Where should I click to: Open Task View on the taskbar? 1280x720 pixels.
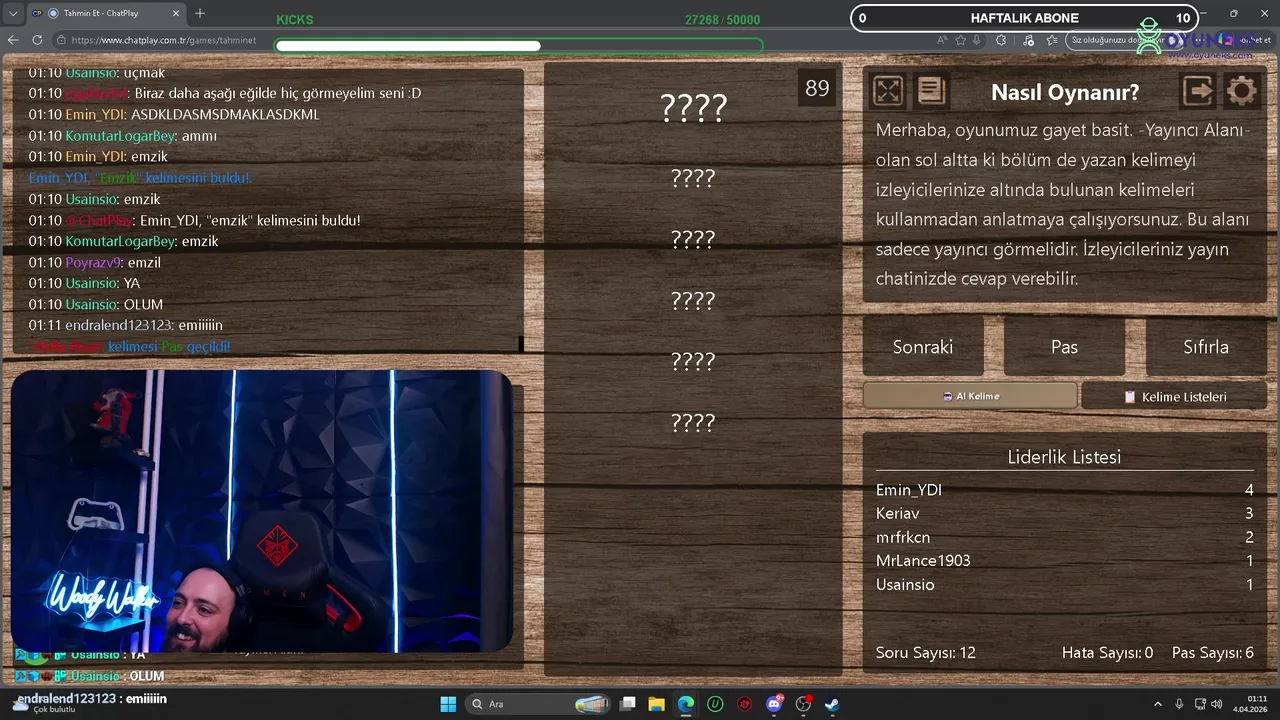tap(628, 704)
